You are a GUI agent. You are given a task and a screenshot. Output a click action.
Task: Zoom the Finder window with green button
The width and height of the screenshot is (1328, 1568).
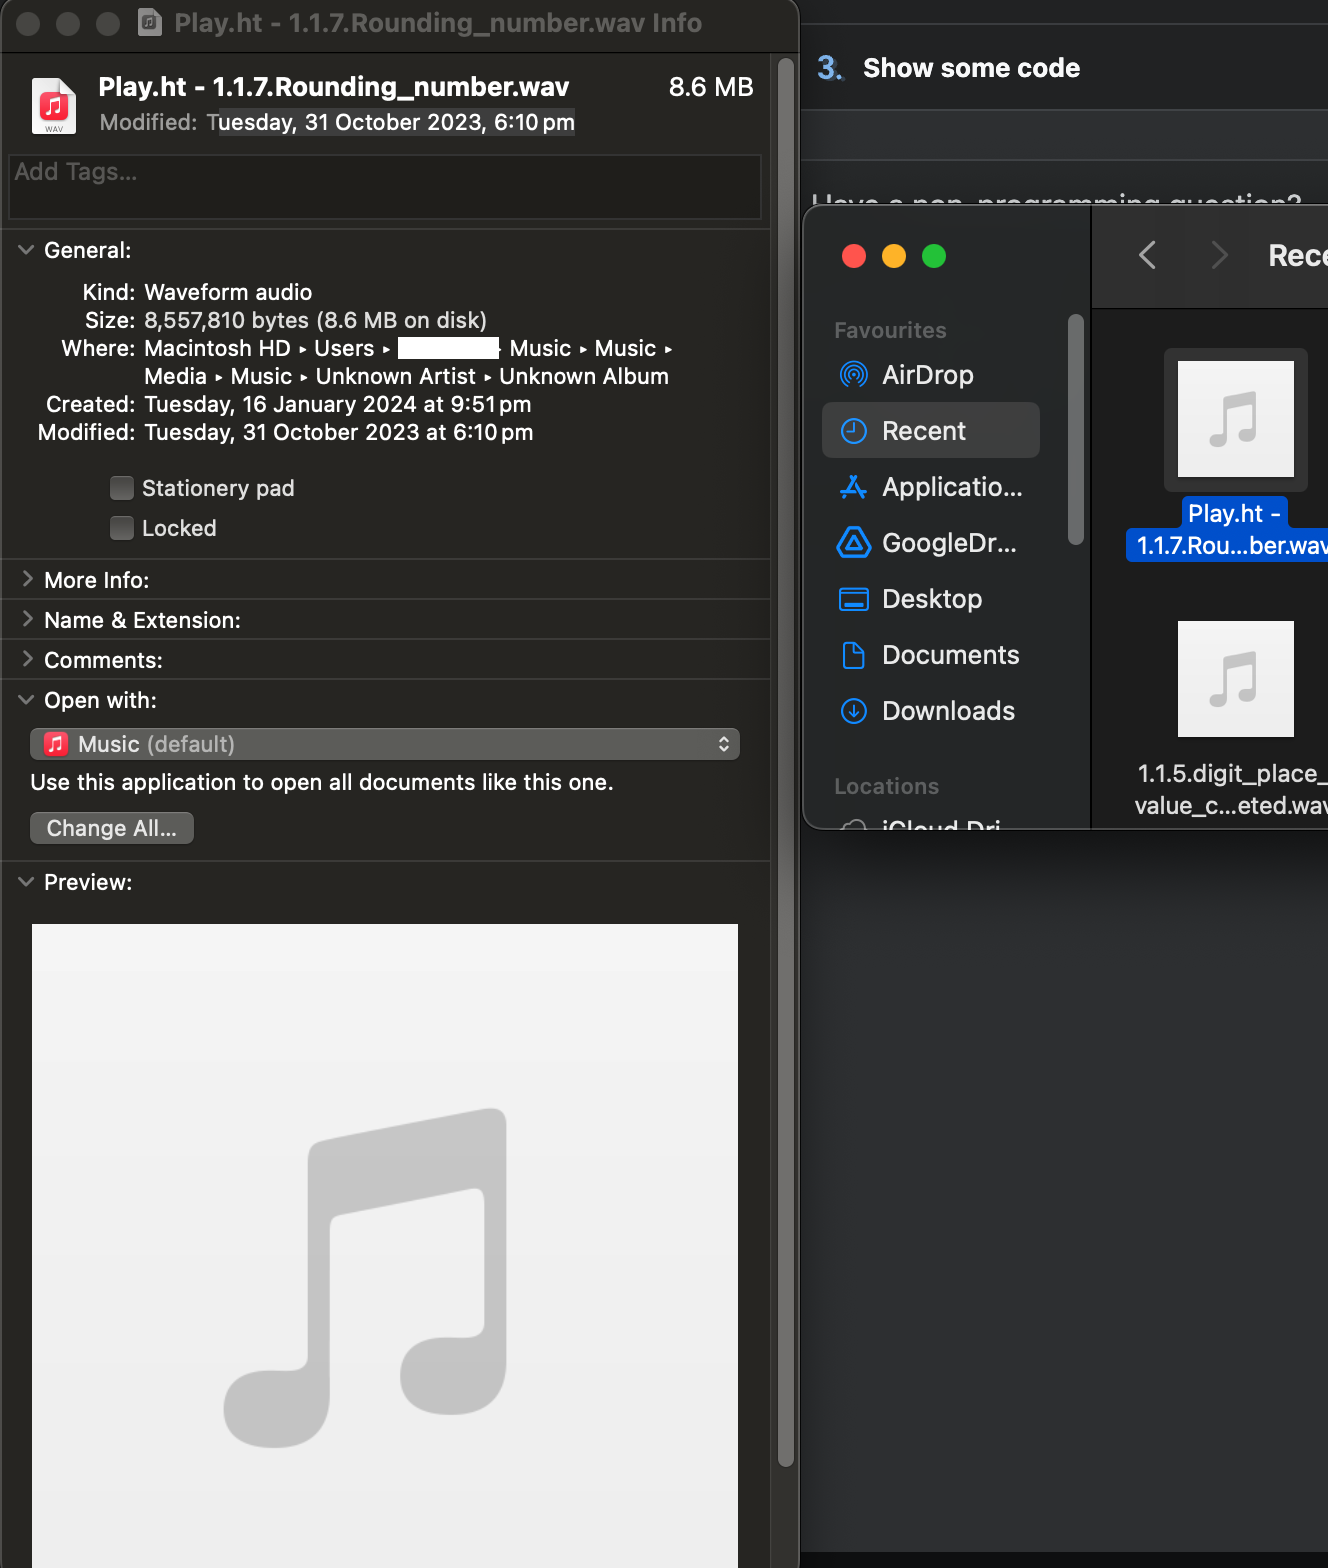pyautogui.click(x=934, y=256)
